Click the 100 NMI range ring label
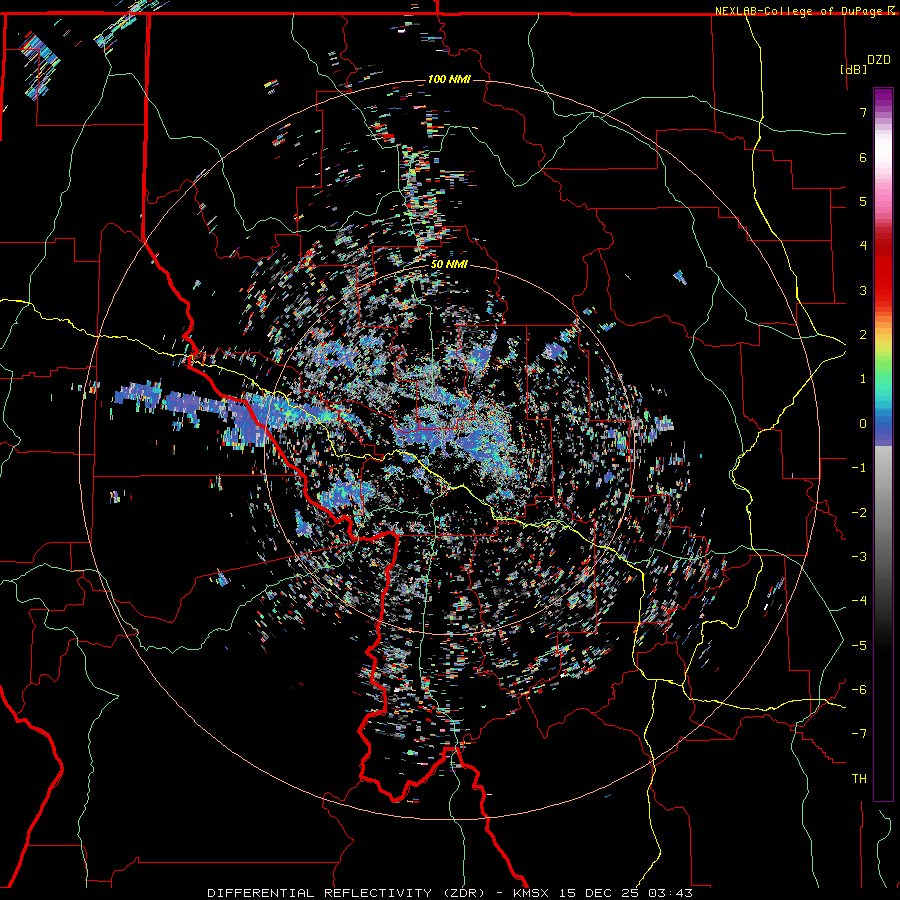 (449, 79)
